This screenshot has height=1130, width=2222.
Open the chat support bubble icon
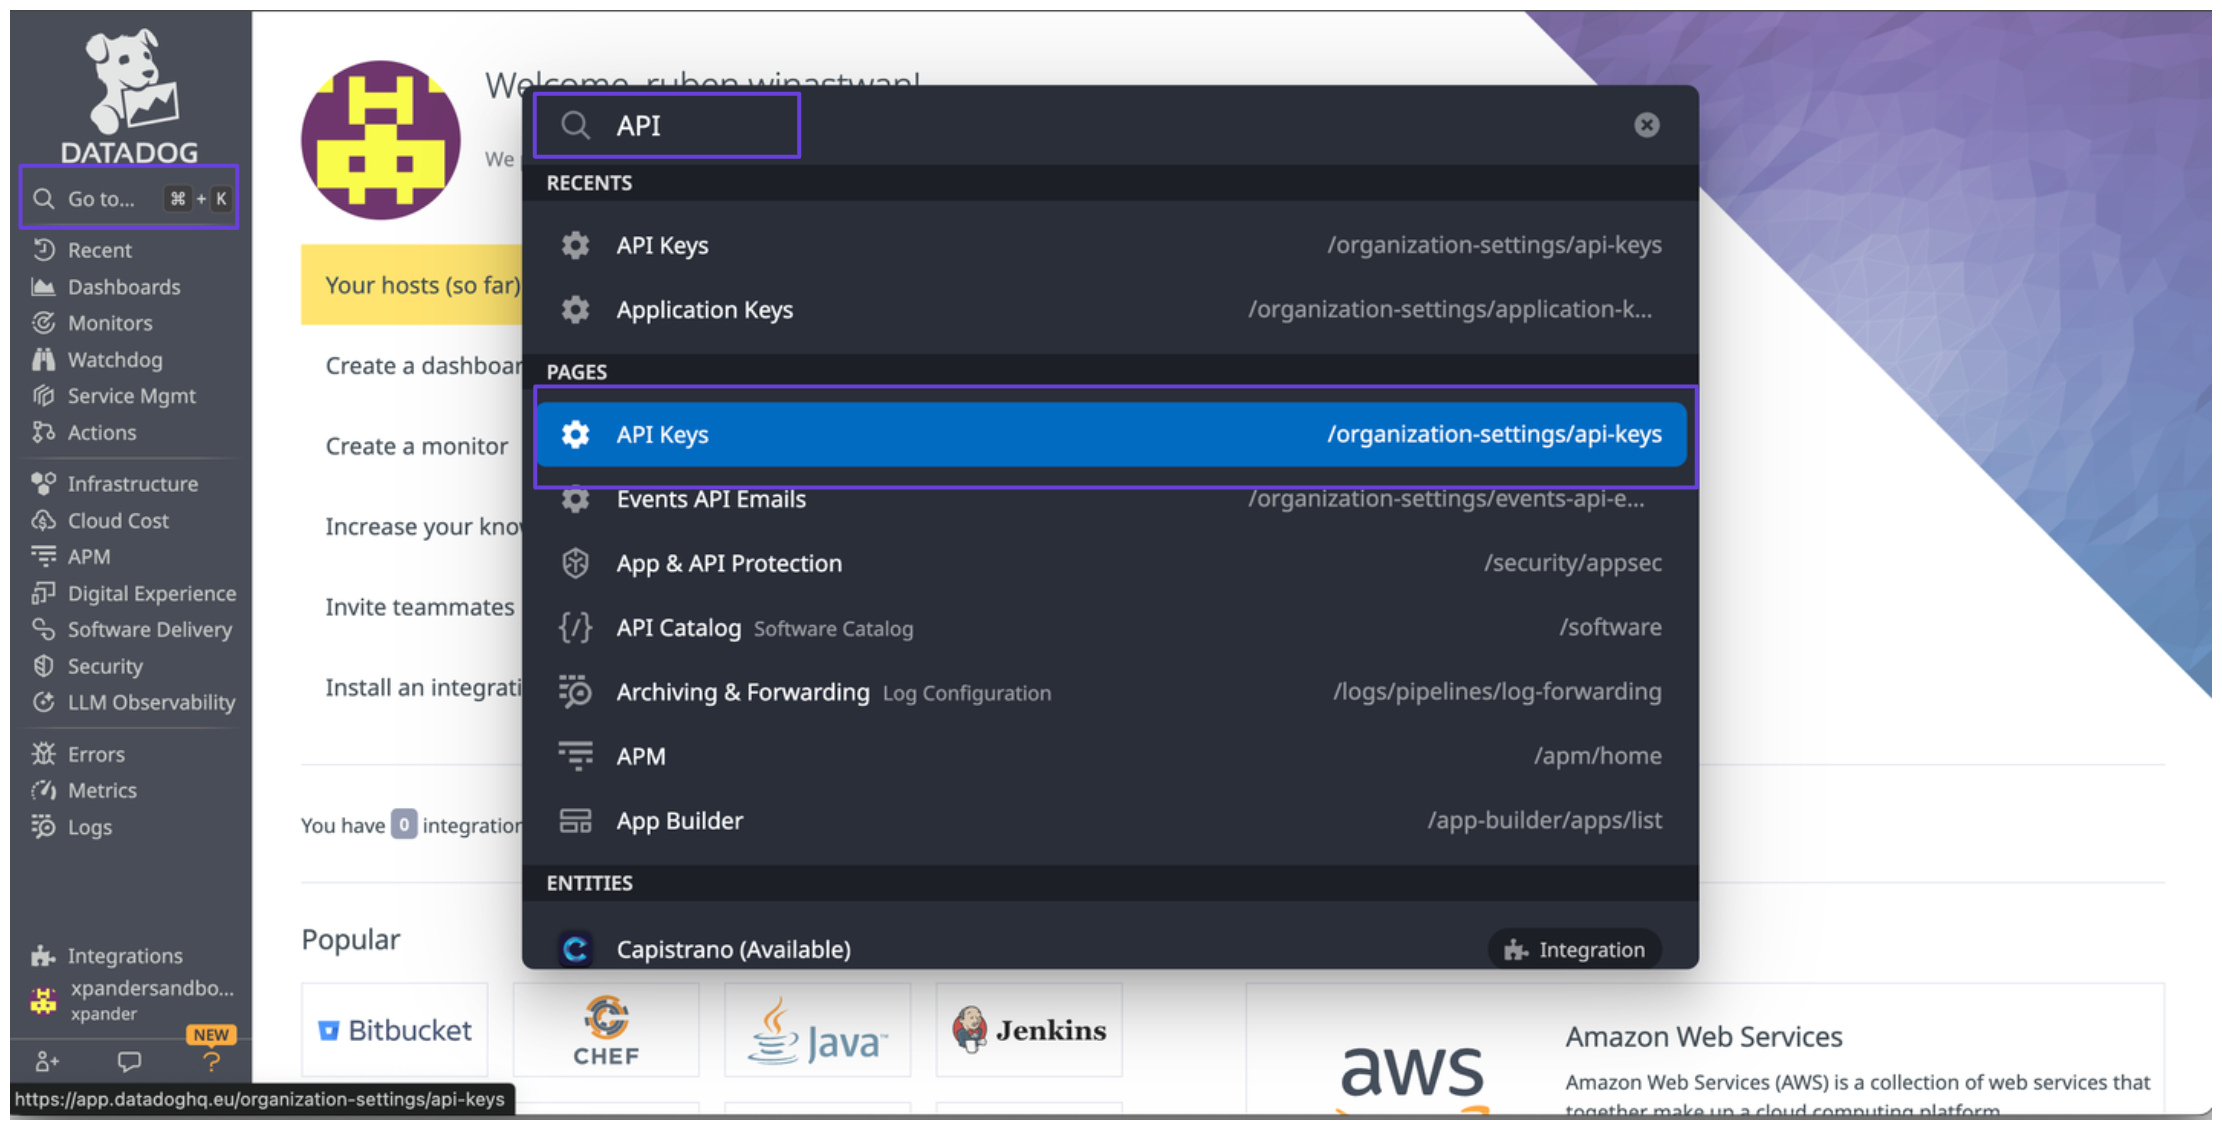pos(129,1061)
